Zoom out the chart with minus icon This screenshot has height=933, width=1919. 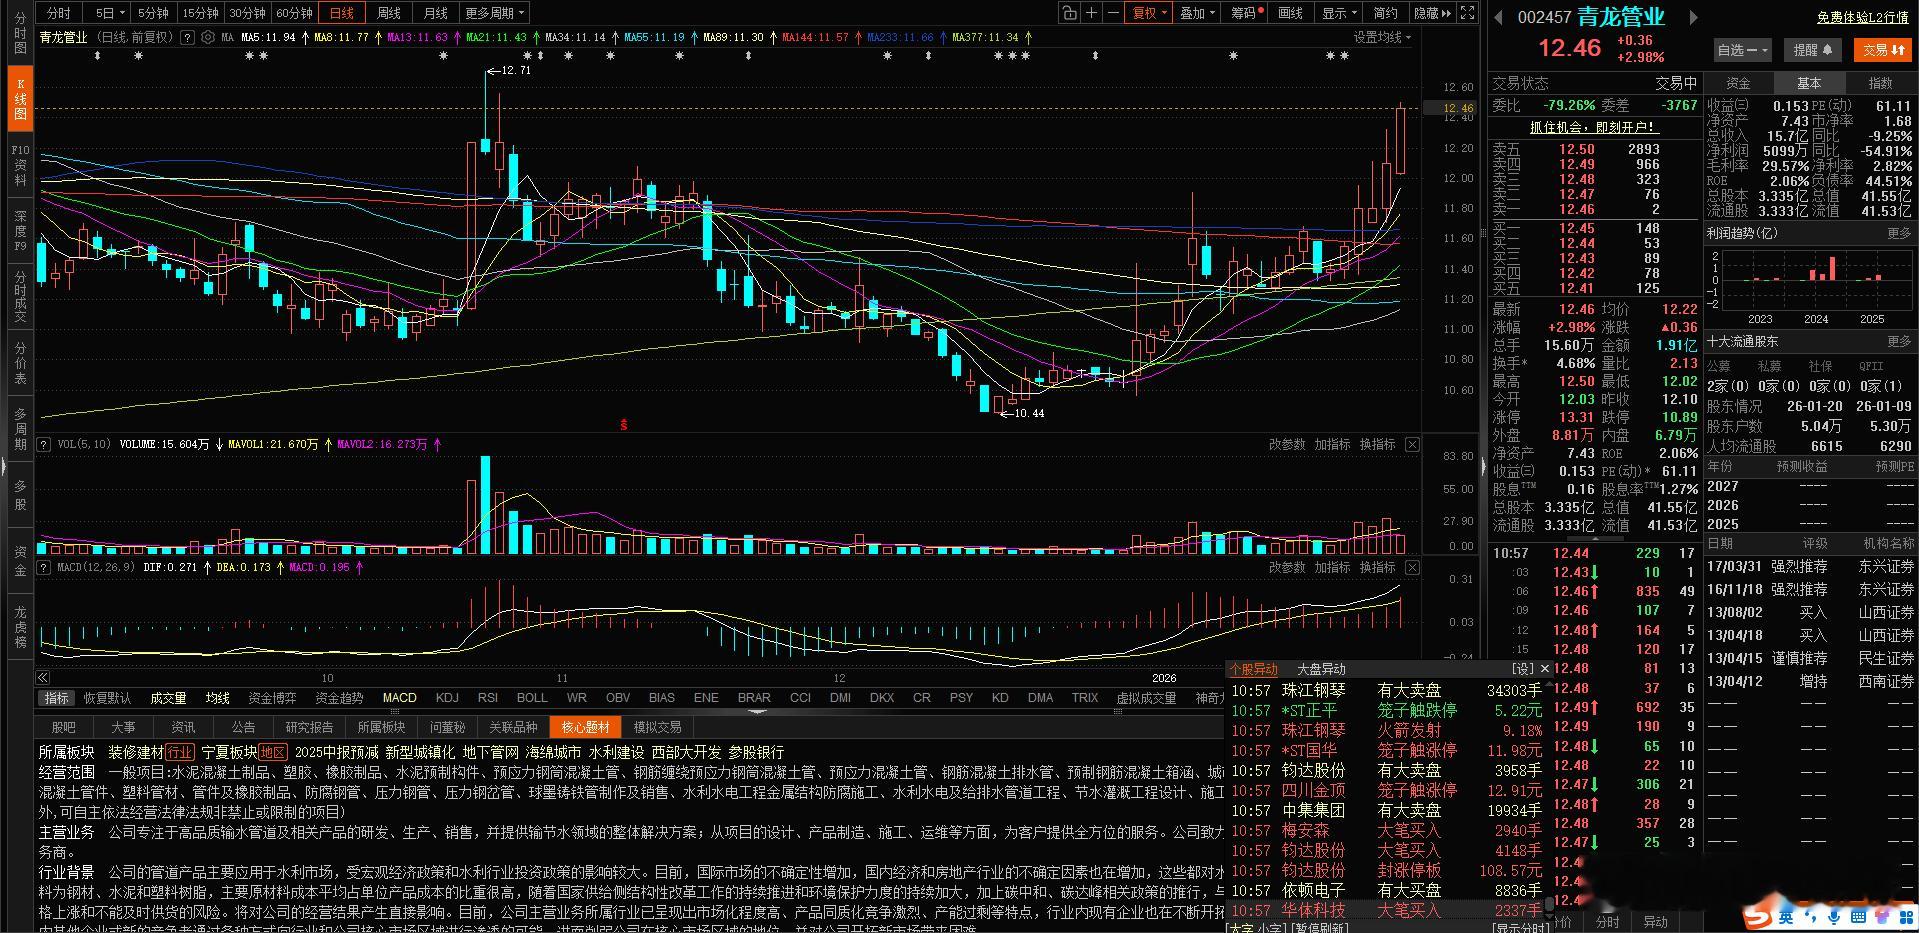coord(1113,13)
